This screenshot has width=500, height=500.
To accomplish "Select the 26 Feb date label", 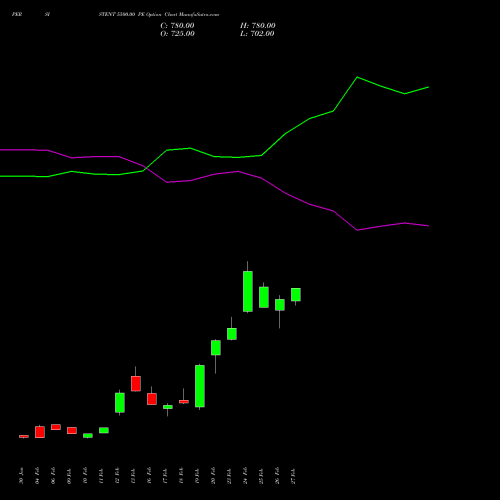I will [277, 476].
